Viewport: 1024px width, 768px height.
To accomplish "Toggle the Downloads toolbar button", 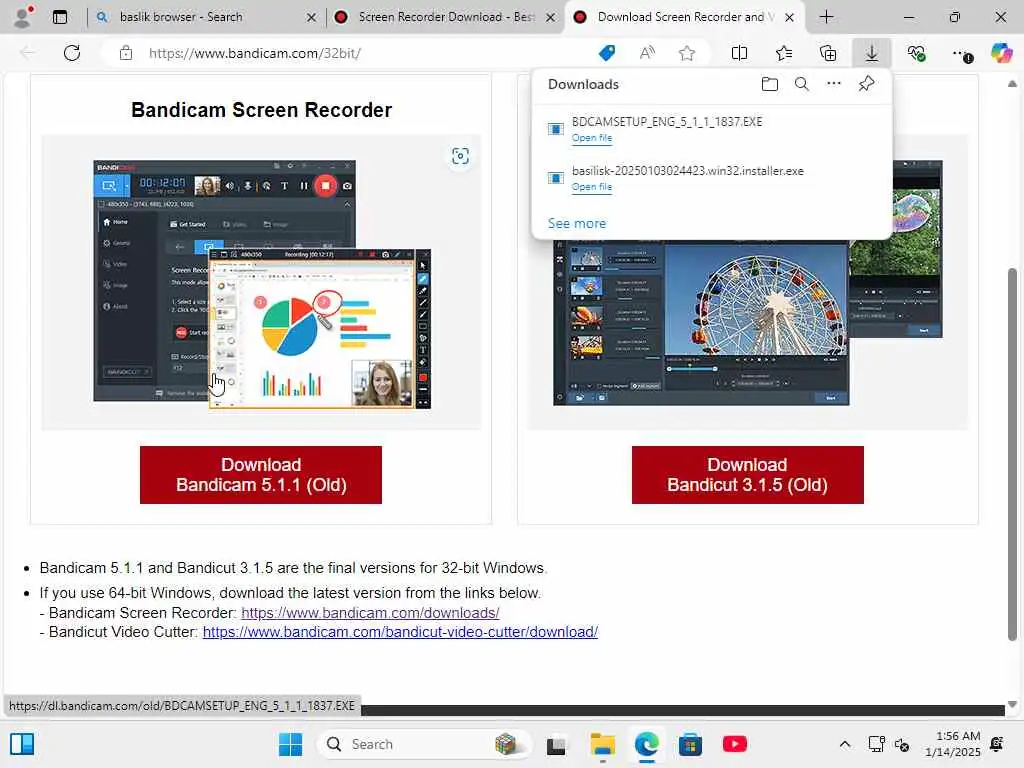I will pos(872,53).
